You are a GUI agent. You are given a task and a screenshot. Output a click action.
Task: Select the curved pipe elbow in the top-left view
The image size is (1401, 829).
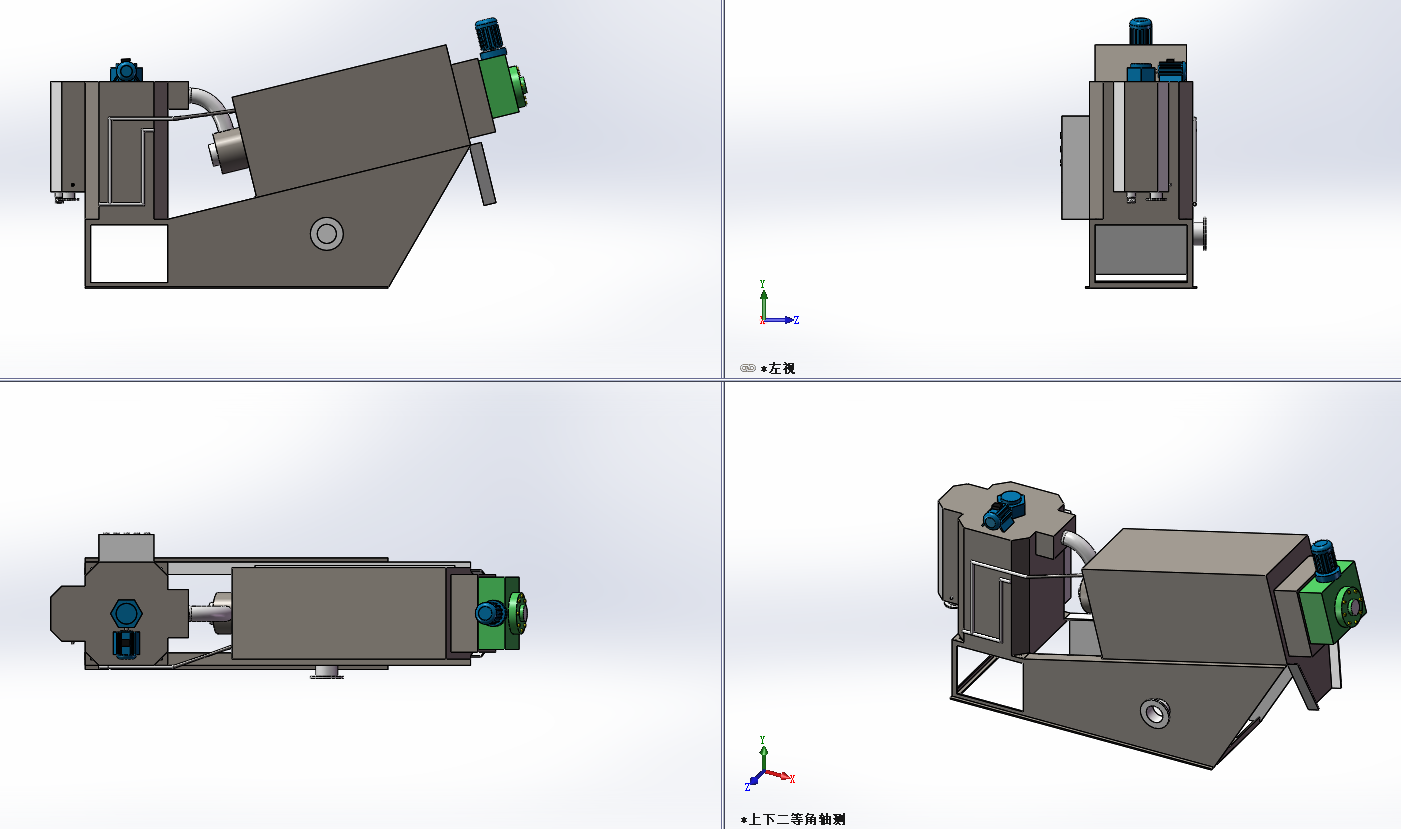coord(213,105)
